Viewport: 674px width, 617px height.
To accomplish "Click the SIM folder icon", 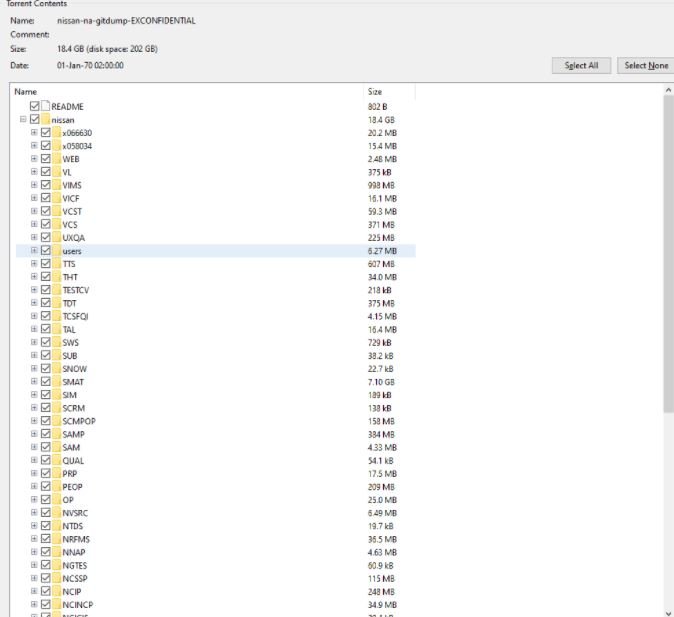I will tap(56, 395).
